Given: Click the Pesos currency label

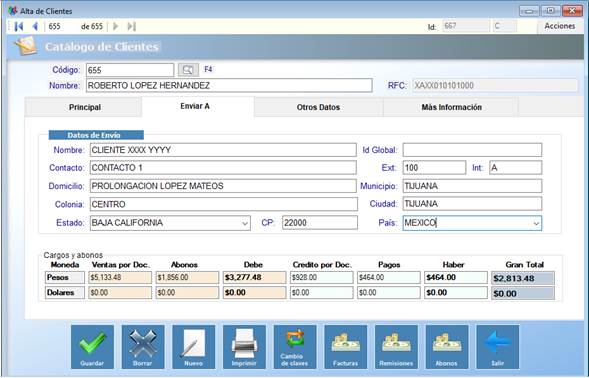Looking at the screenshot, I should (x=65, y=278).
